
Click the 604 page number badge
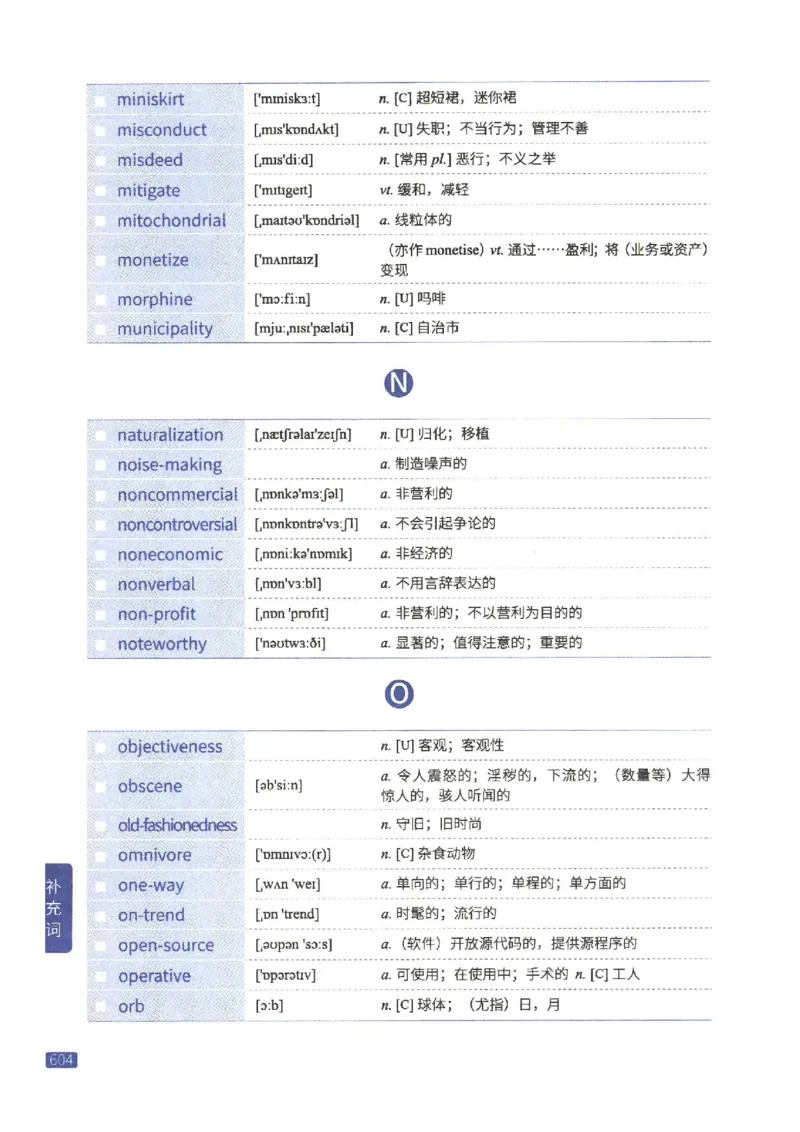pos(64,1062)
